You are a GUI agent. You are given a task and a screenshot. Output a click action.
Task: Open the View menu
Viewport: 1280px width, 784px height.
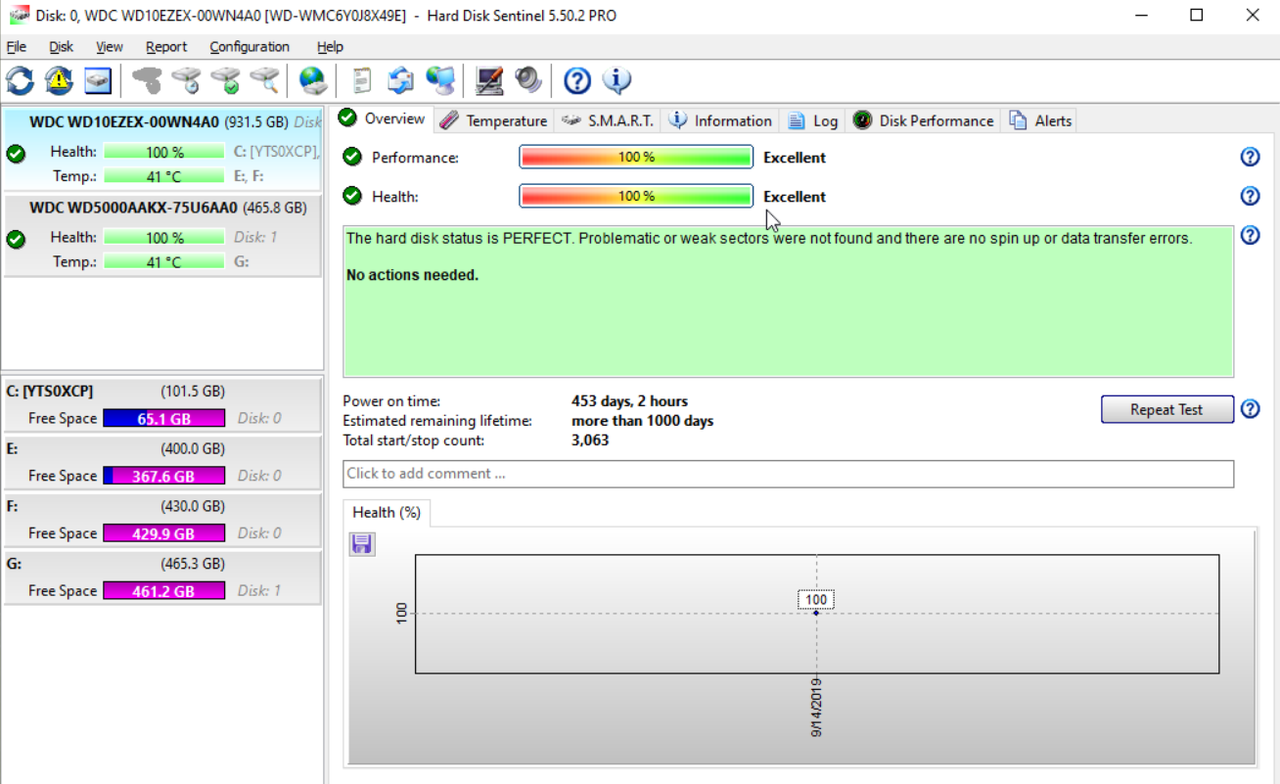109,47
